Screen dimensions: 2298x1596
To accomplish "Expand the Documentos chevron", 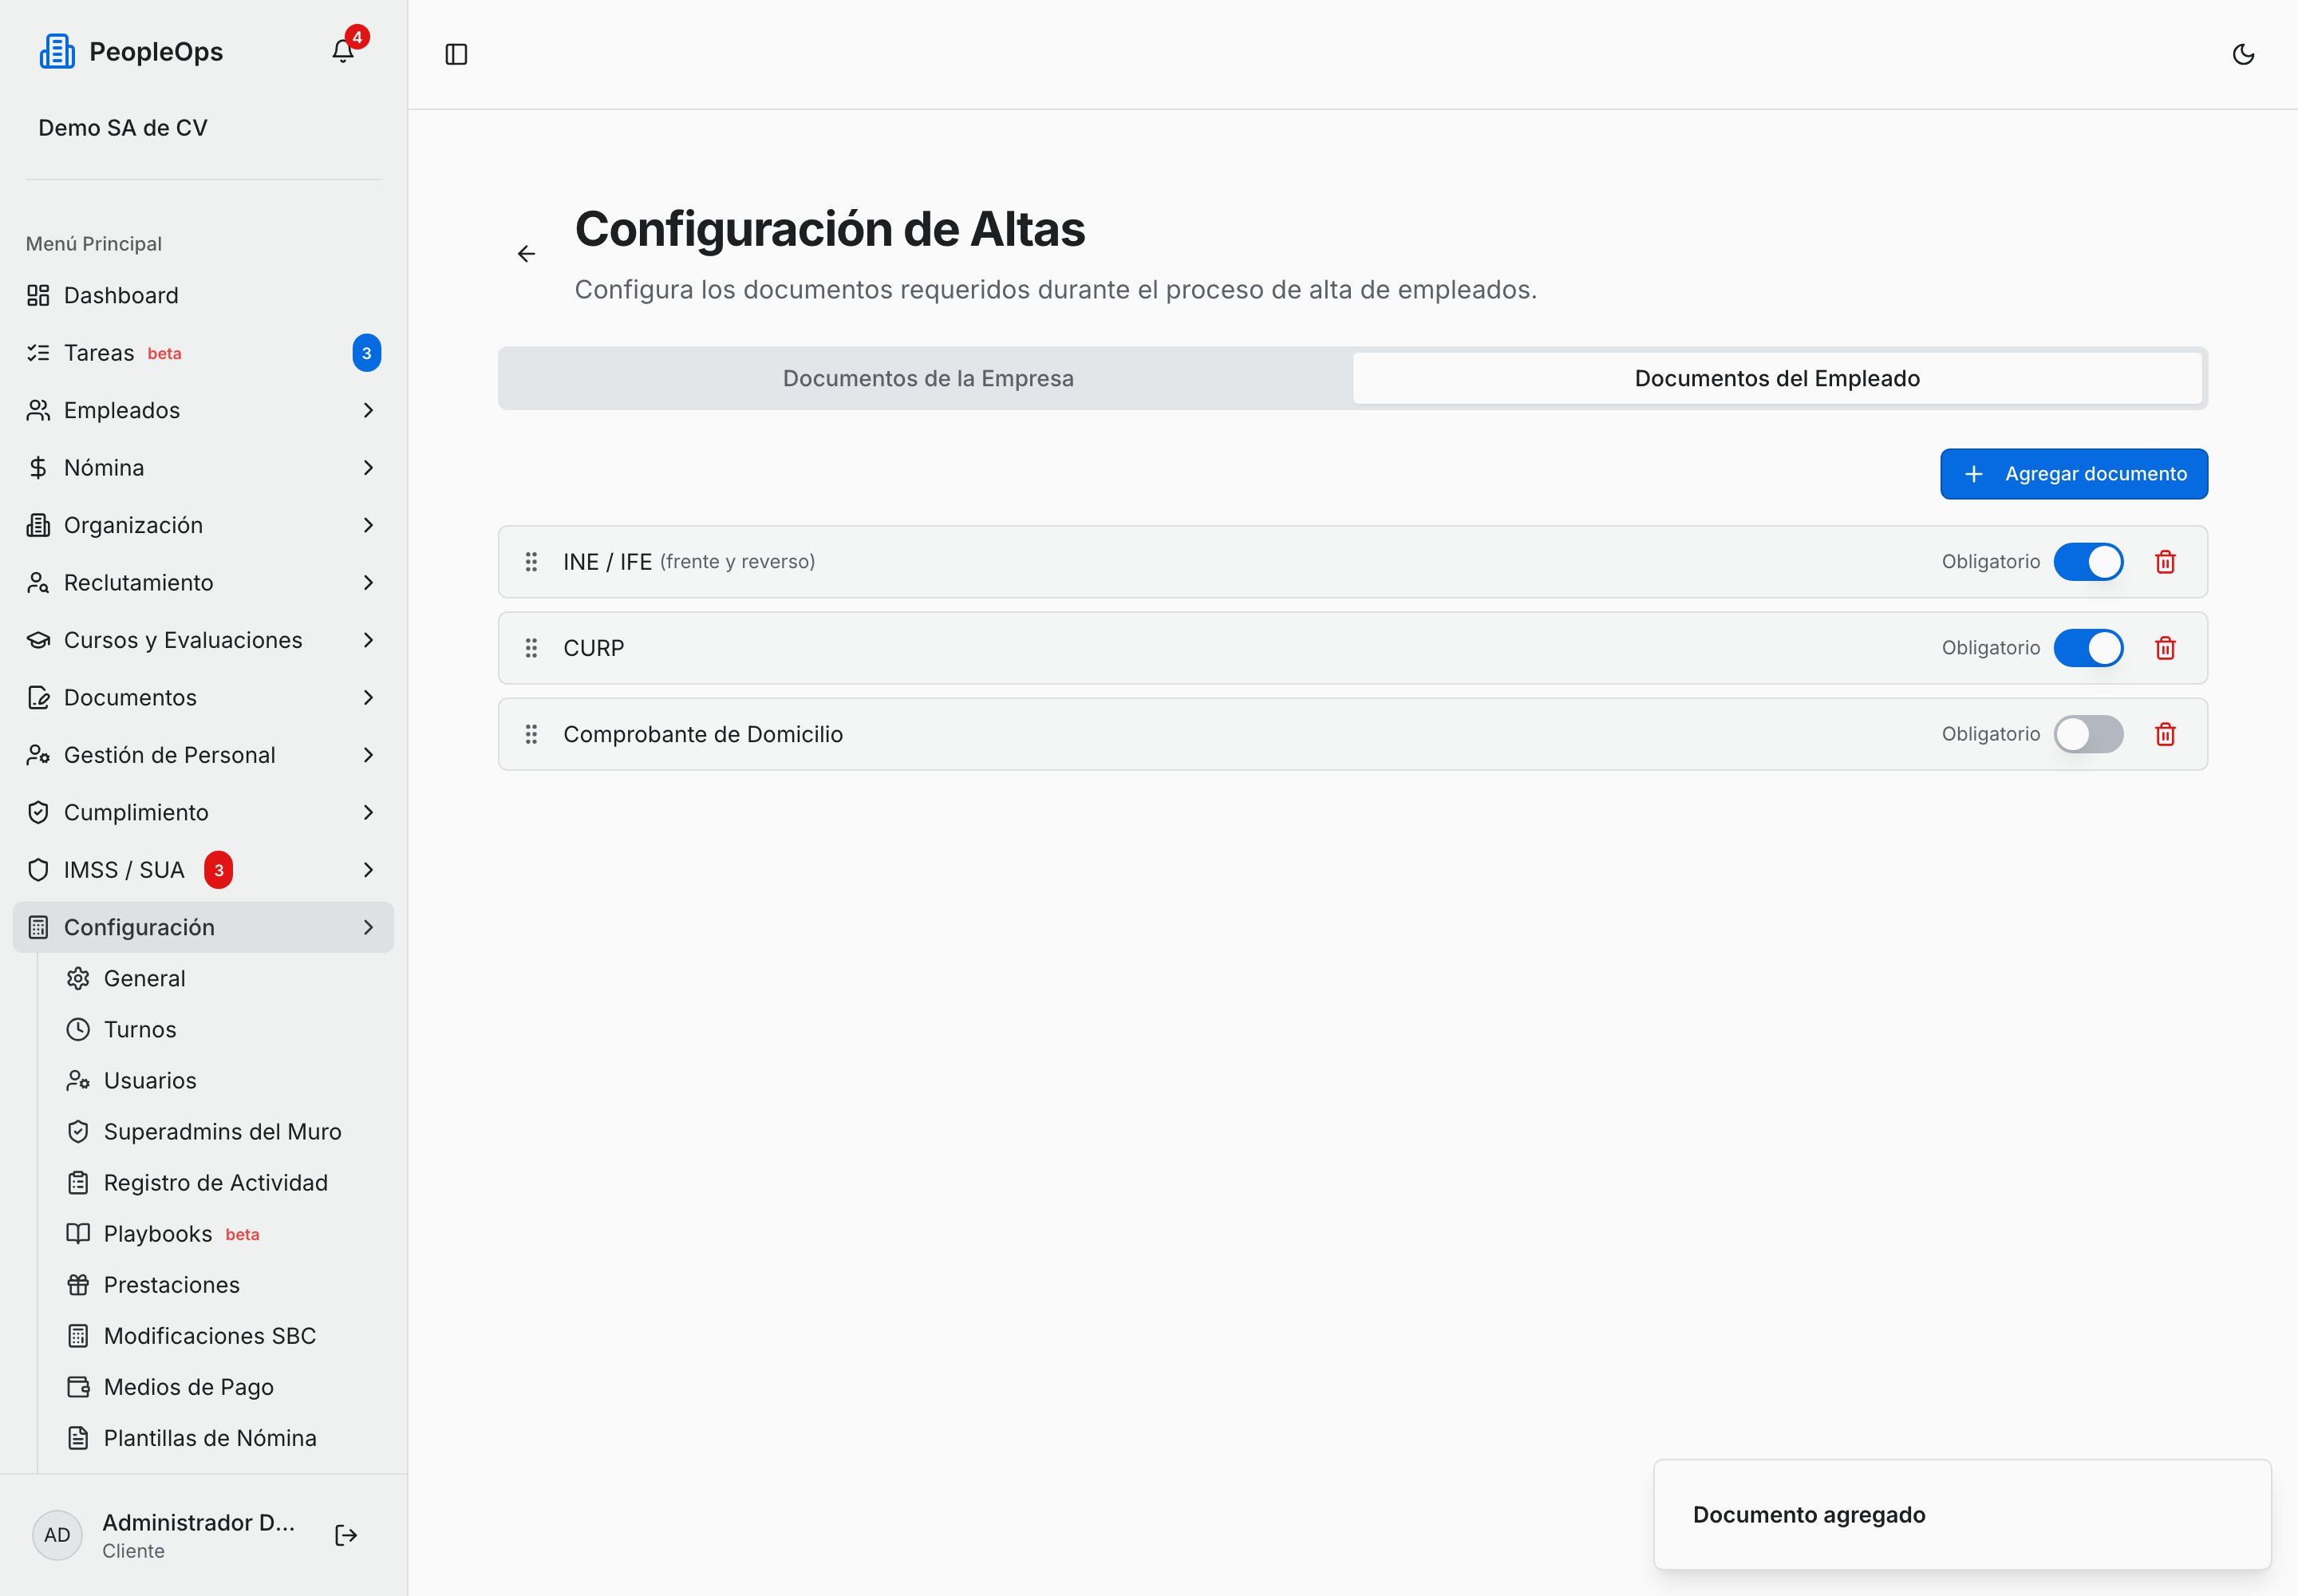I will click(x=368, y=697).
